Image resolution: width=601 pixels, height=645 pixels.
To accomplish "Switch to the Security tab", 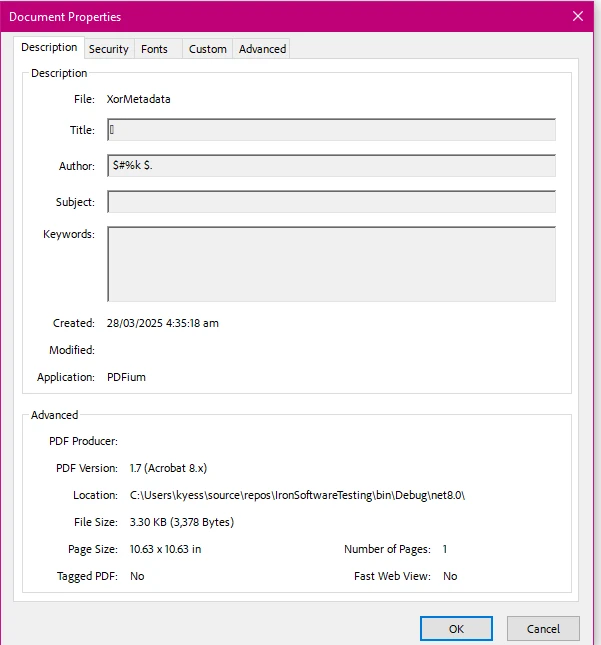I will coord(108,49).
